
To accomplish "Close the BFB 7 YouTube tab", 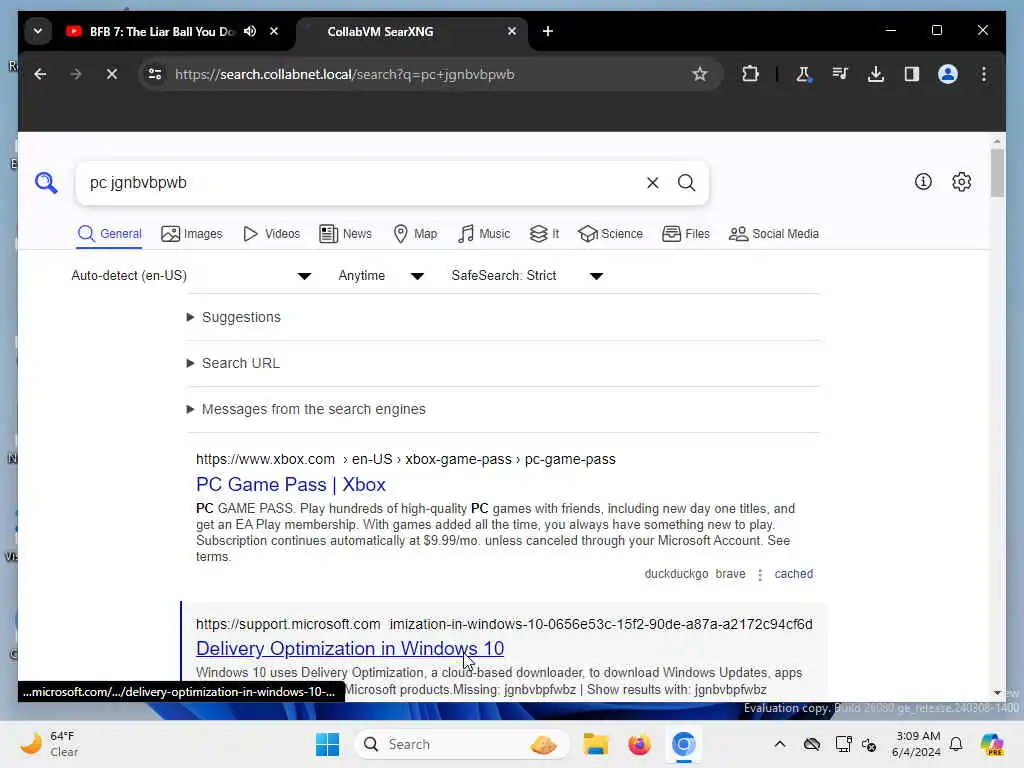I will [x=274, y=31].
